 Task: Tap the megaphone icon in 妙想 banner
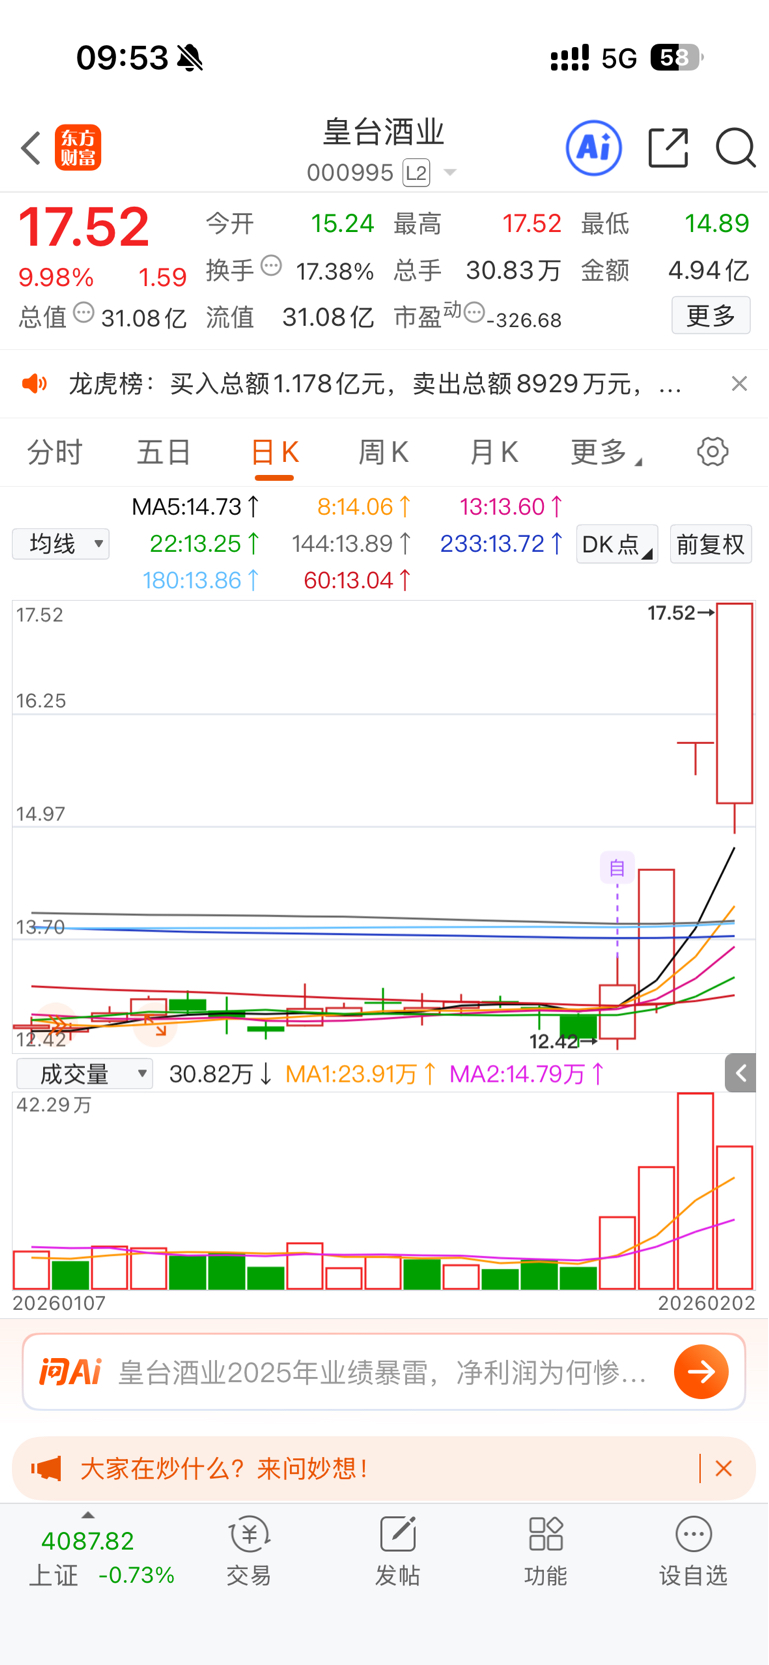[x=46, y=1468]
